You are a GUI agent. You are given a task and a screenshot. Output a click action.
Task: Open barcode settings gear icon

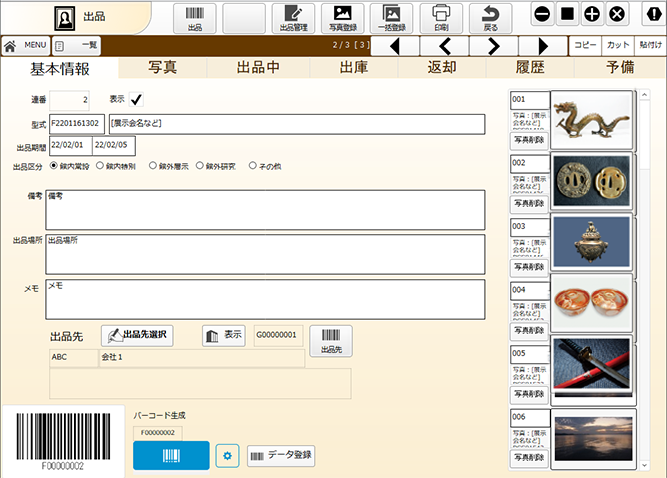tap(227, 456)
